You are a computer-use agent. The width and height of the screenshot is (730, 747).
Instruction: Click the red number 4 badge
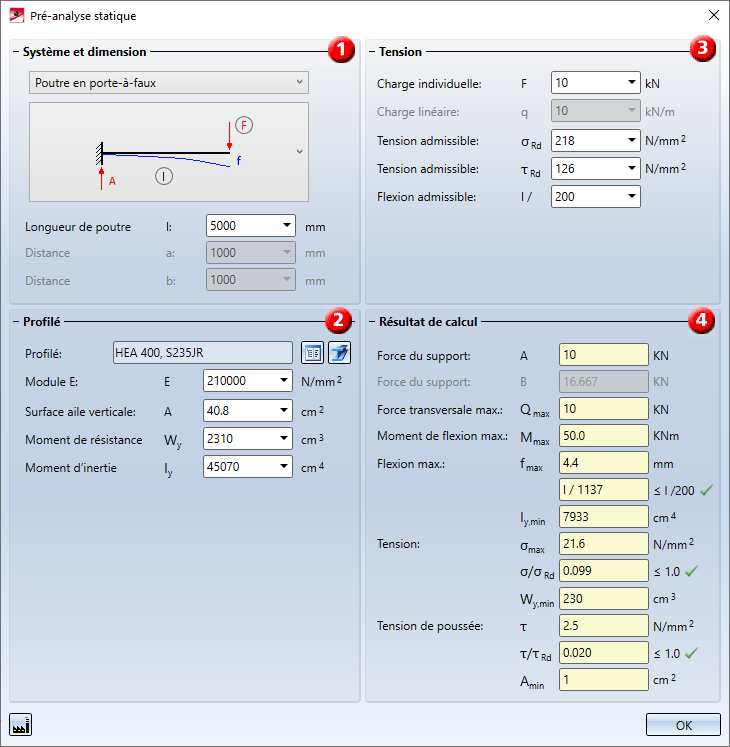coord(701,321)
